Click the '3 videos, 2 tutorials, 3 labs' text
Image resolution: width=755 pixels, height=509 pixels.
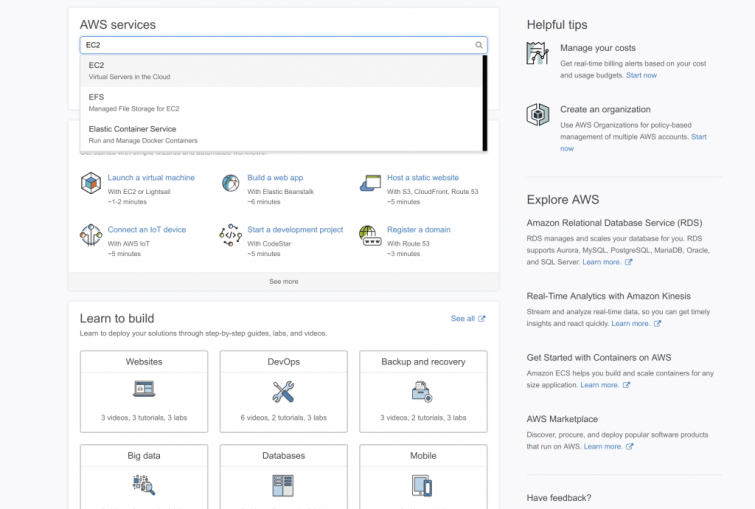coord(423,418)
